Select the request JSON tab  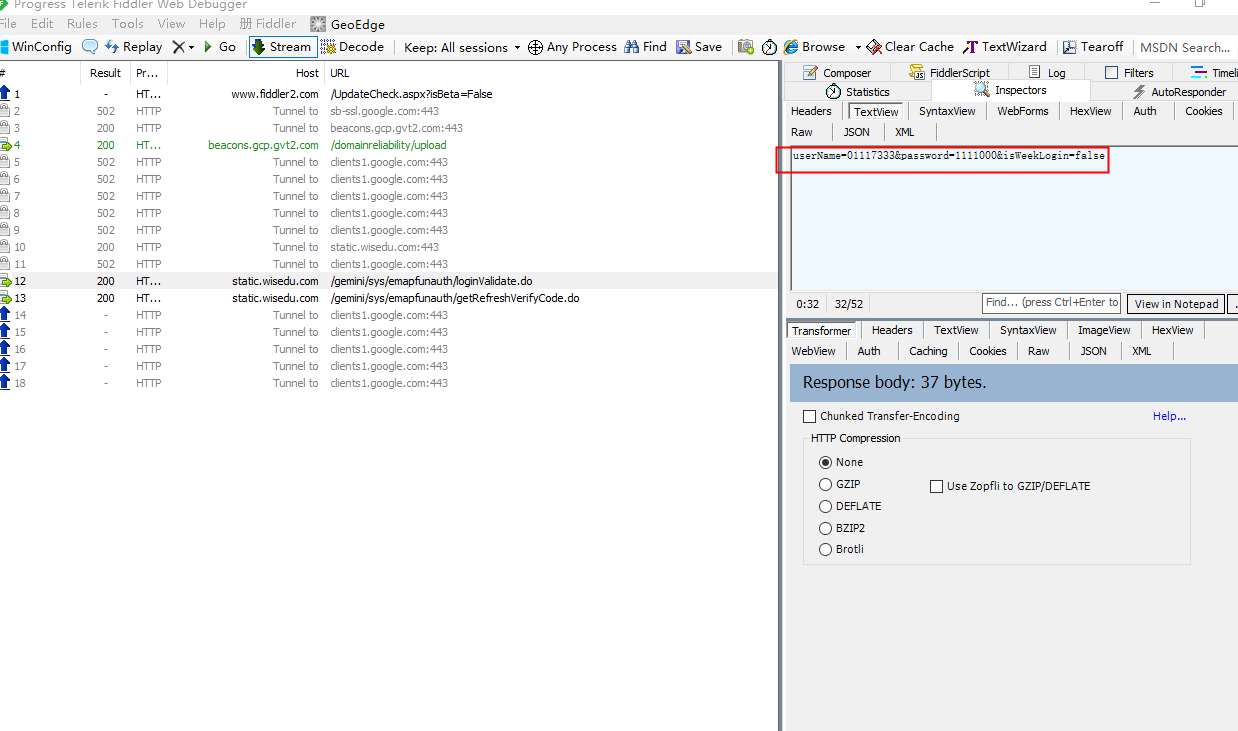(x=856, y=132)
